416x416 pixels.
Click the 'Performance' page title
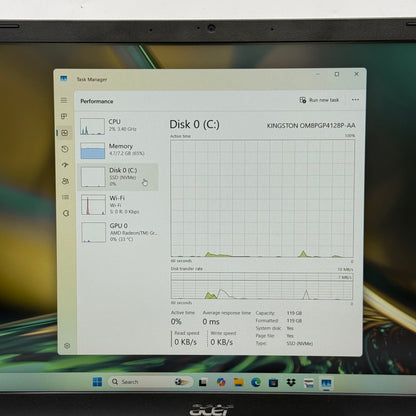pos(97,101)
